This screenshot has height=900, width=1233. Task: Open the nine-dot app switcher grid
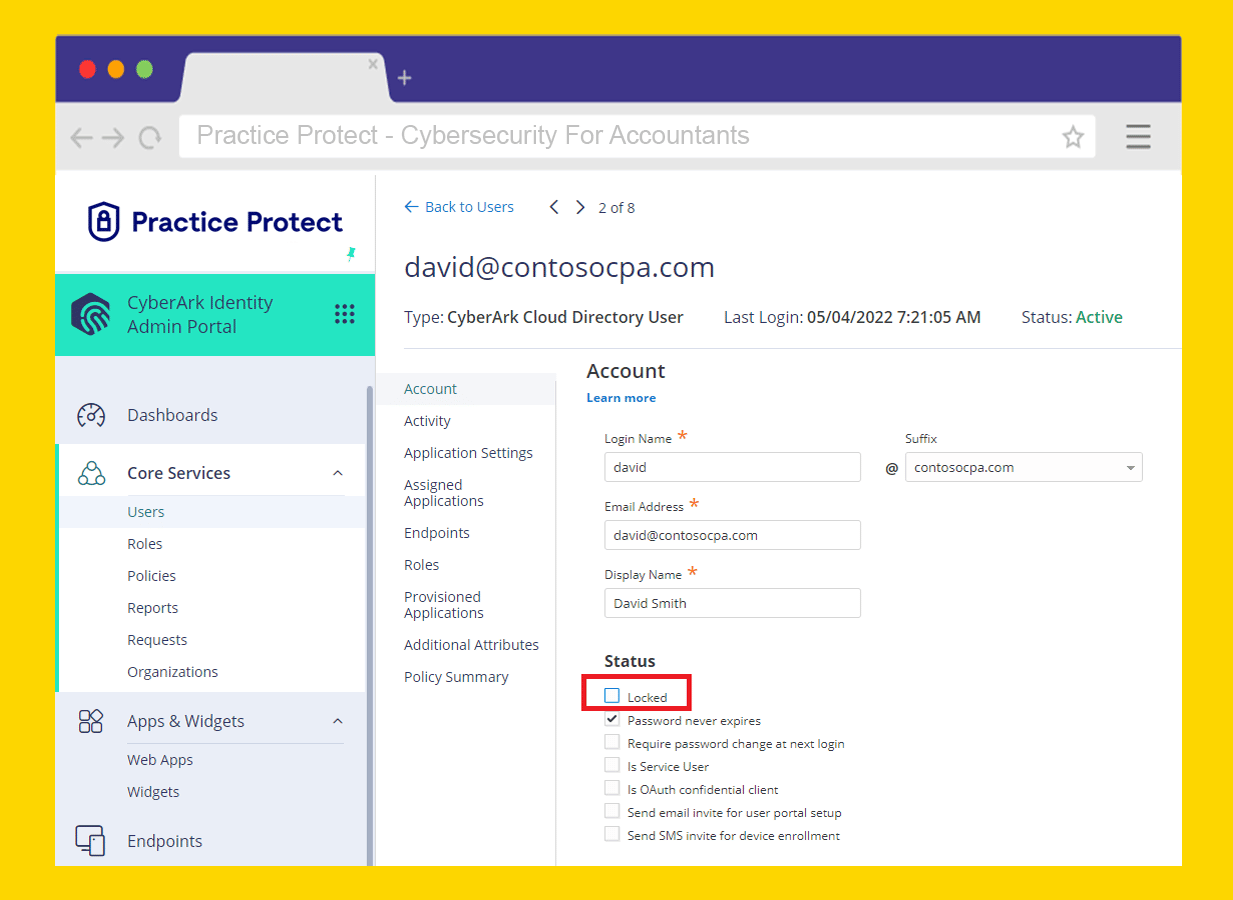pos(345,314)
